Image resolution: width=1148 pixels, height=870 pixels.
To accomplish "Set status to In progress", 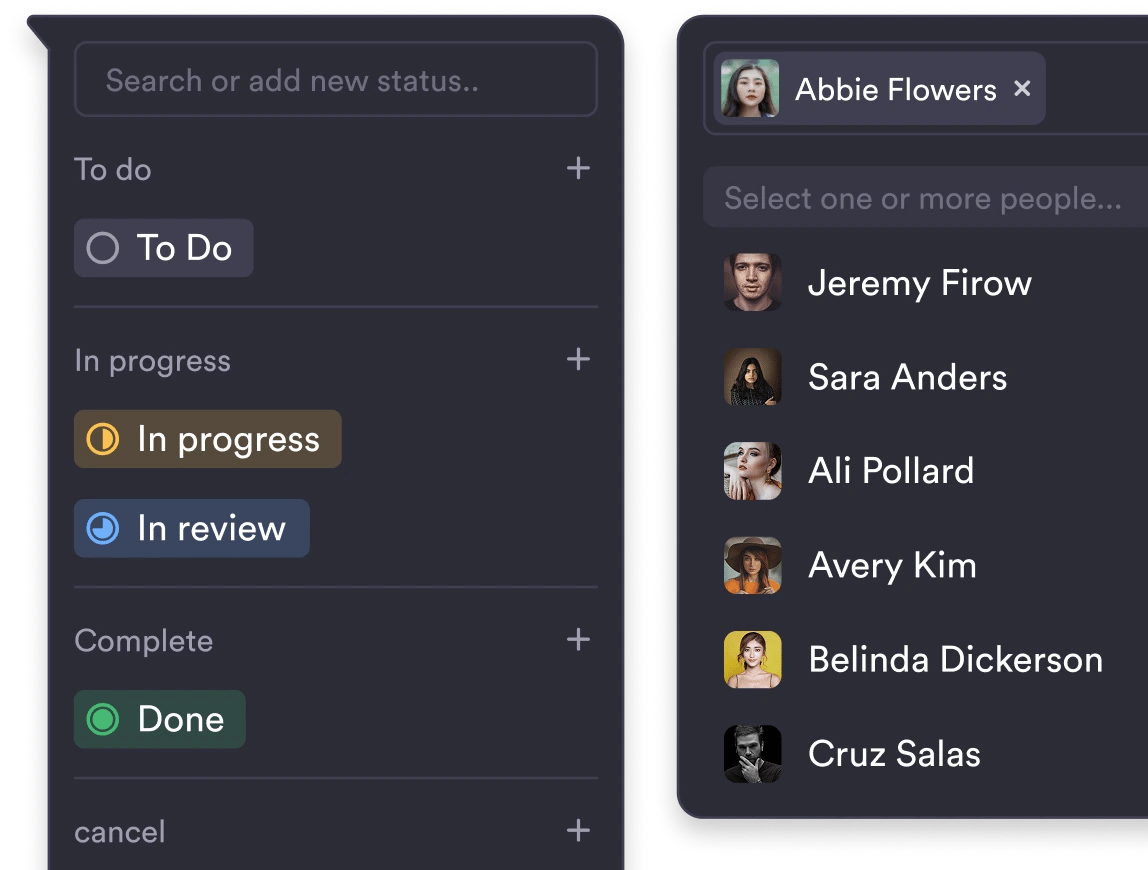I will point(228,439).
